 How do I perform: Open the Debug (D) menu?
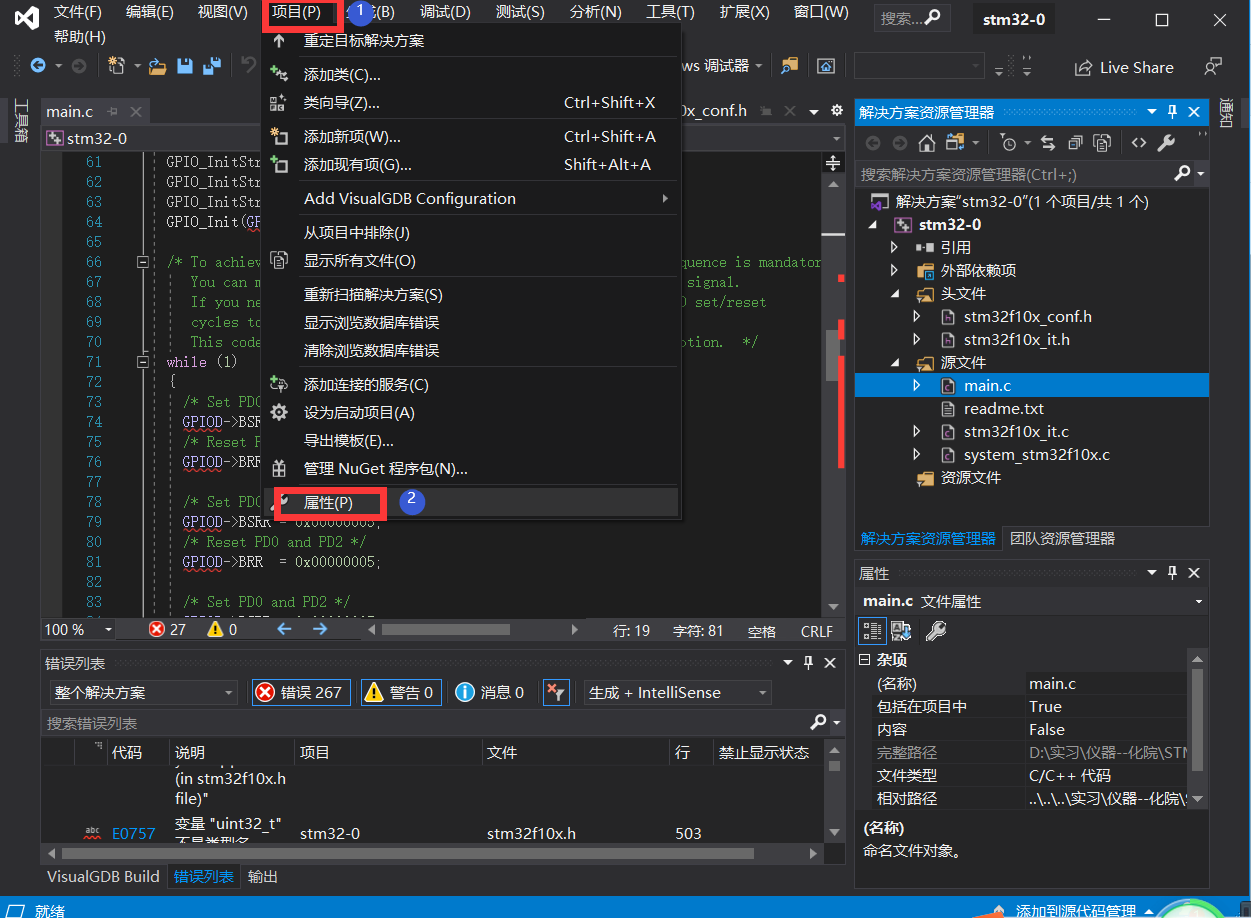[x=445, y=12]
